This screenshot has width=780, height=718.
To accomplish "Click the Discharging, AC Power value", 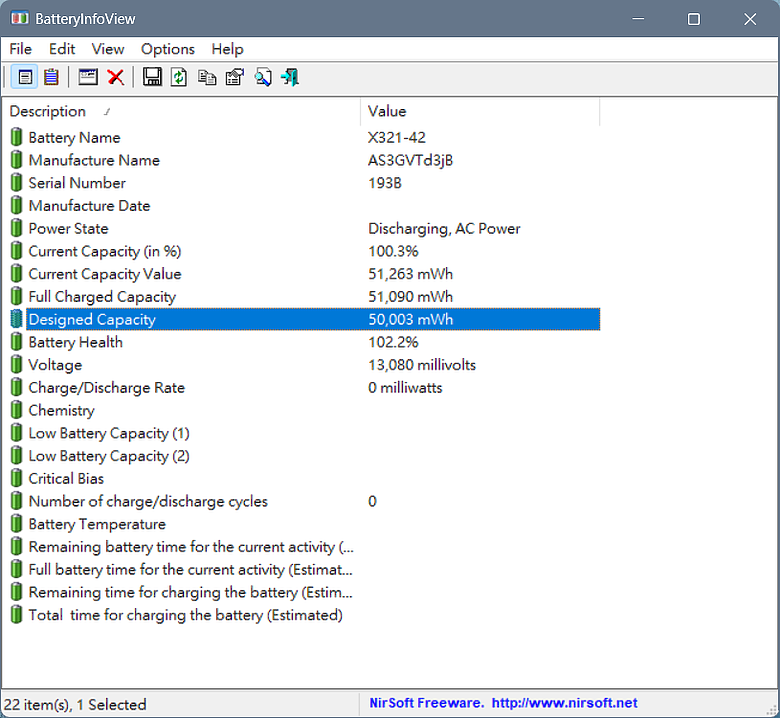I will click(x=444, y=228).
